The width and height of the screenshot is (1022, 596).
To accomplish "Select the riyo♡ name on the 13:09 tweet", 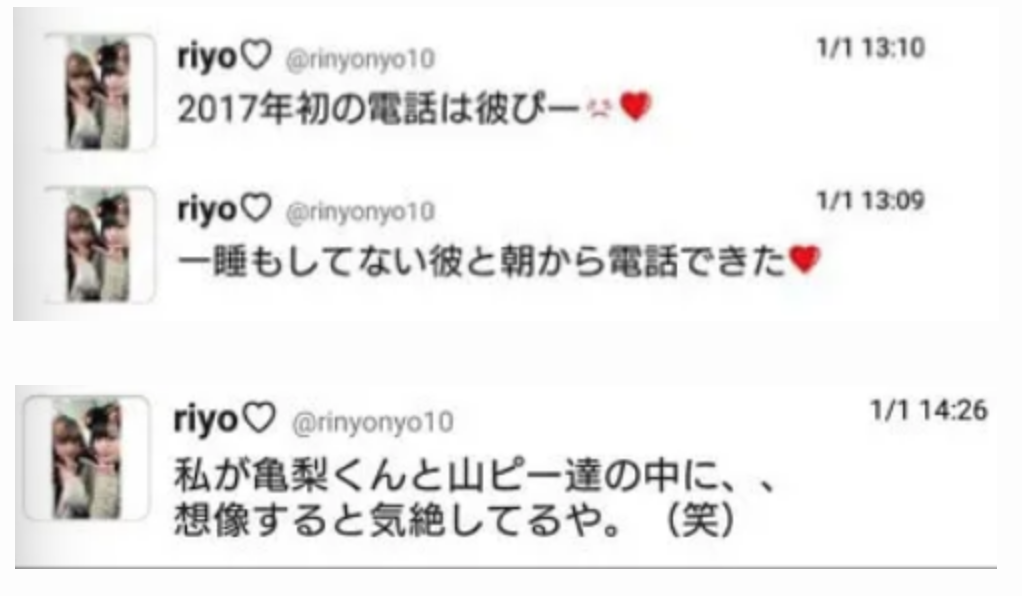I will point(224,209).
